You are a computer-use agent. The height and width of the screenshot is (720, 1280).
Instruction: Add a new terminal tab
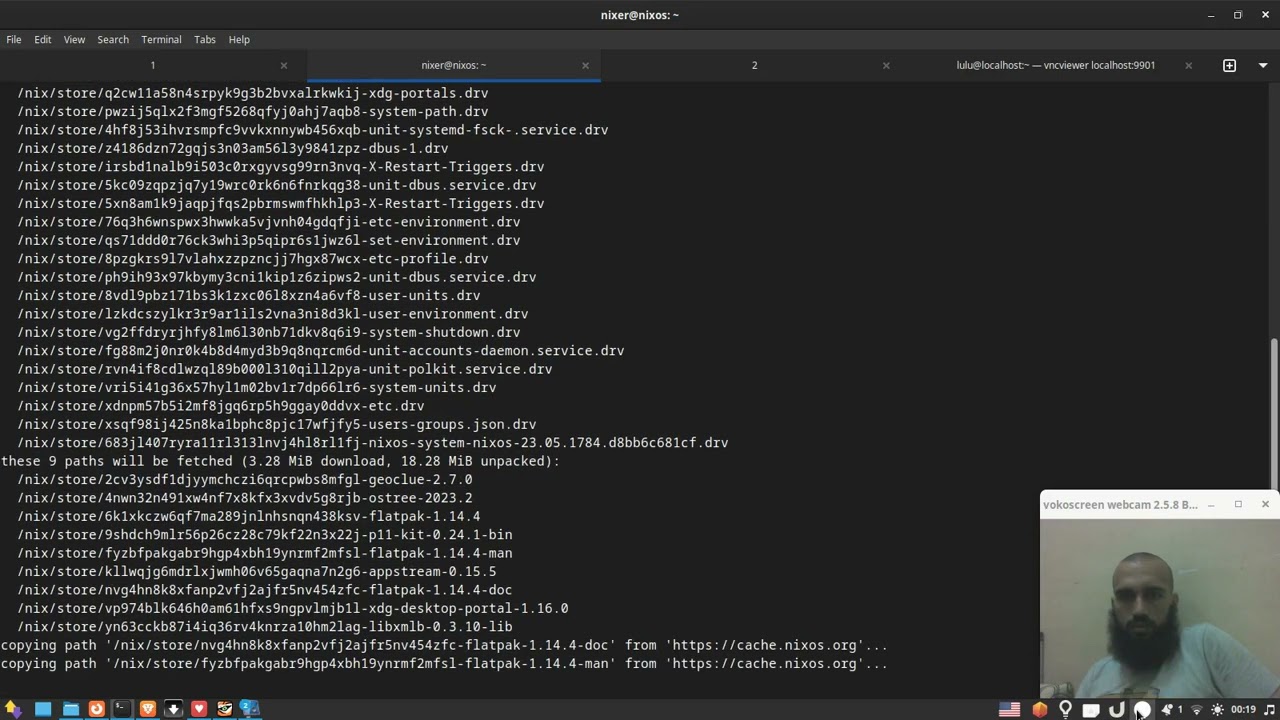(1230, 65)
